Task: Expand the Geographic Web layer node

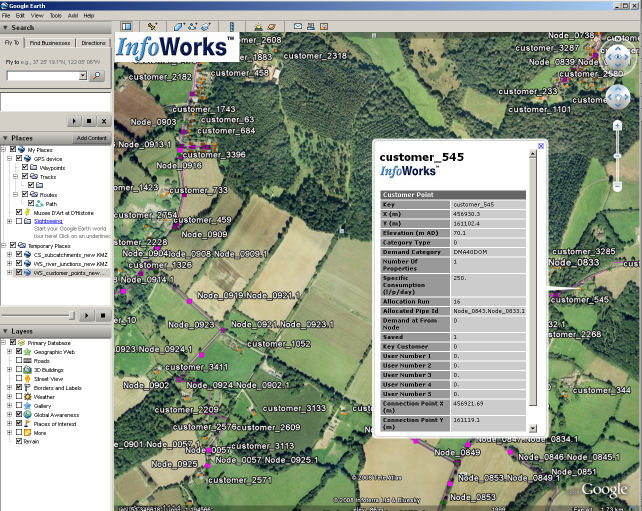Action: click(9, 351)
